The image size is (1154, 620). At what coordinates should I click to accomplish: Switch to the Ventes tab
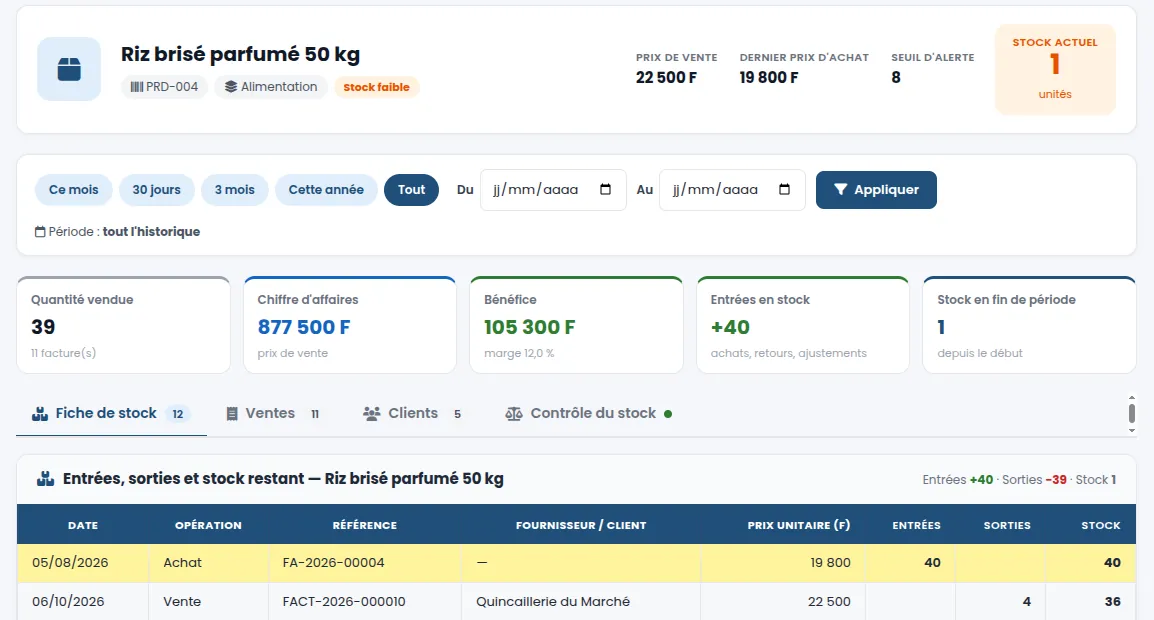272,414
